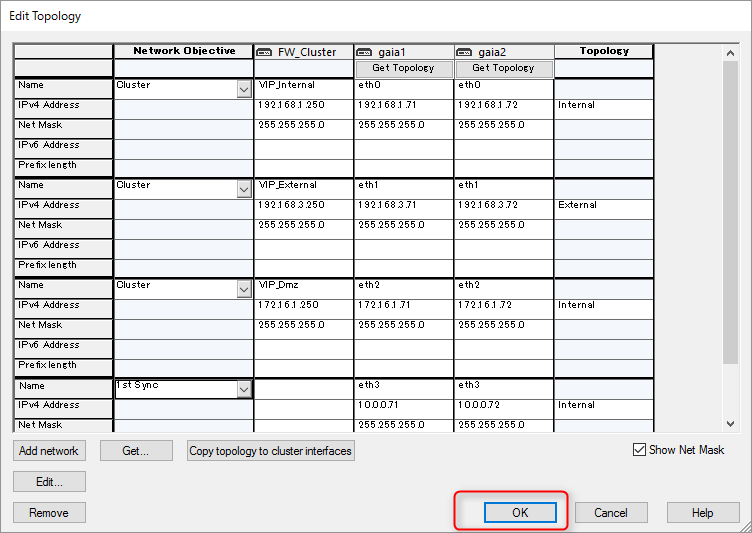Click the vertical scrollbar thumb

(730, 212)
